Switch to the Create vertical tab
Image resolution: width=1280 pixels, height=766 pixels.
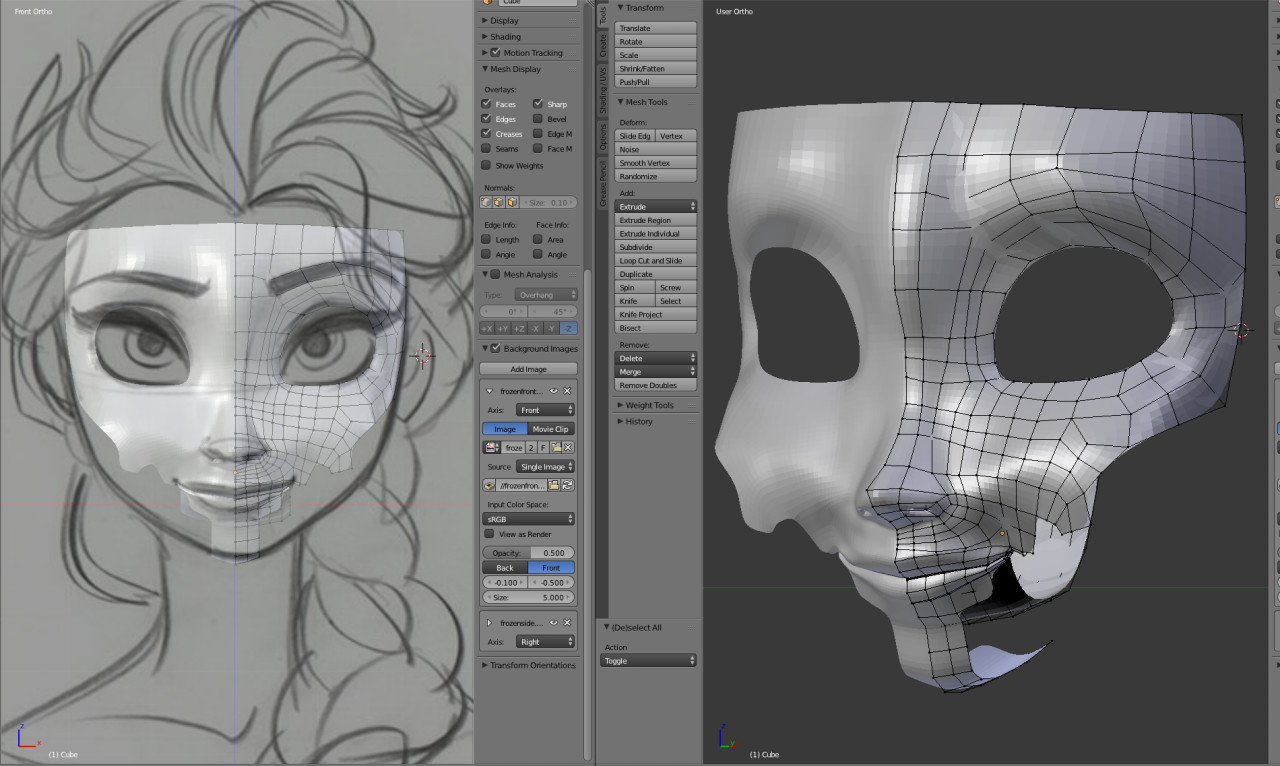pos(602,46)
